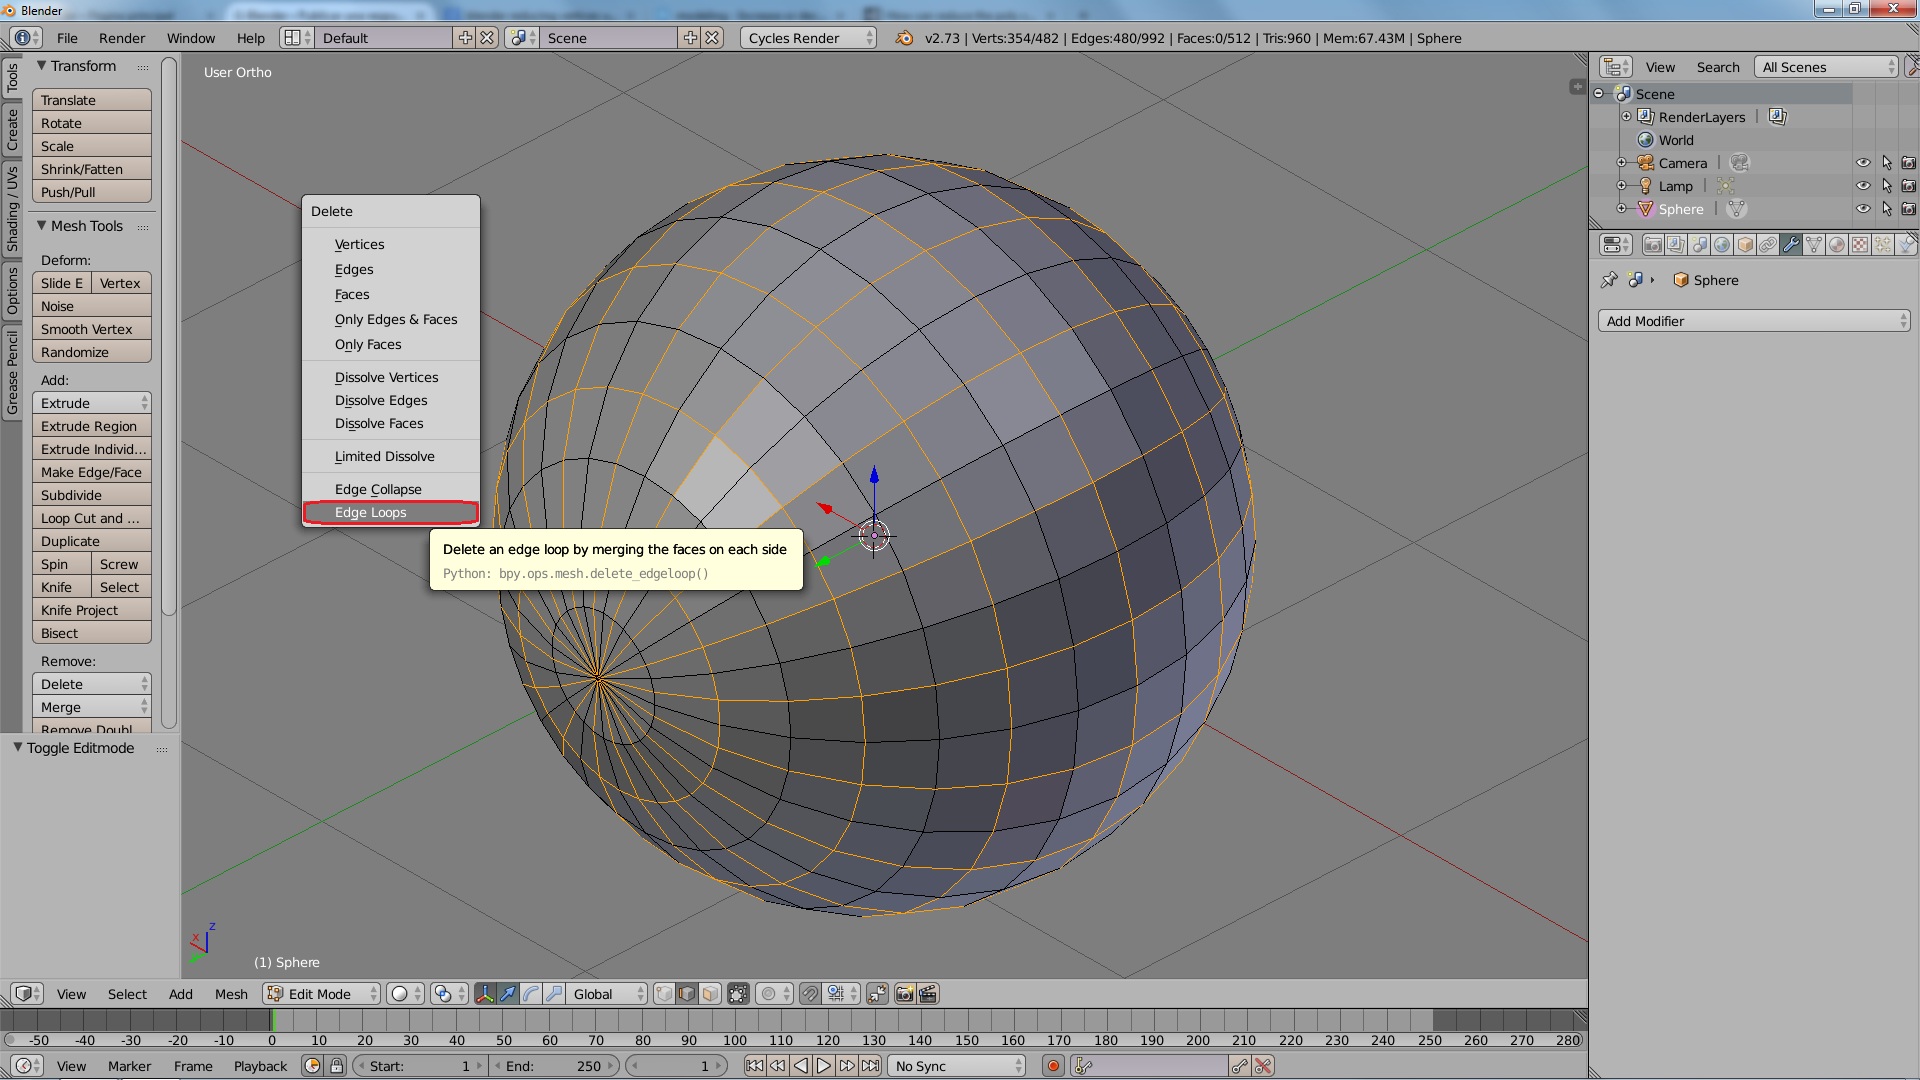Open the Add Modifier dropdown
Viewport: 1920px width, 1080px height.
[x=1754, y=321]
